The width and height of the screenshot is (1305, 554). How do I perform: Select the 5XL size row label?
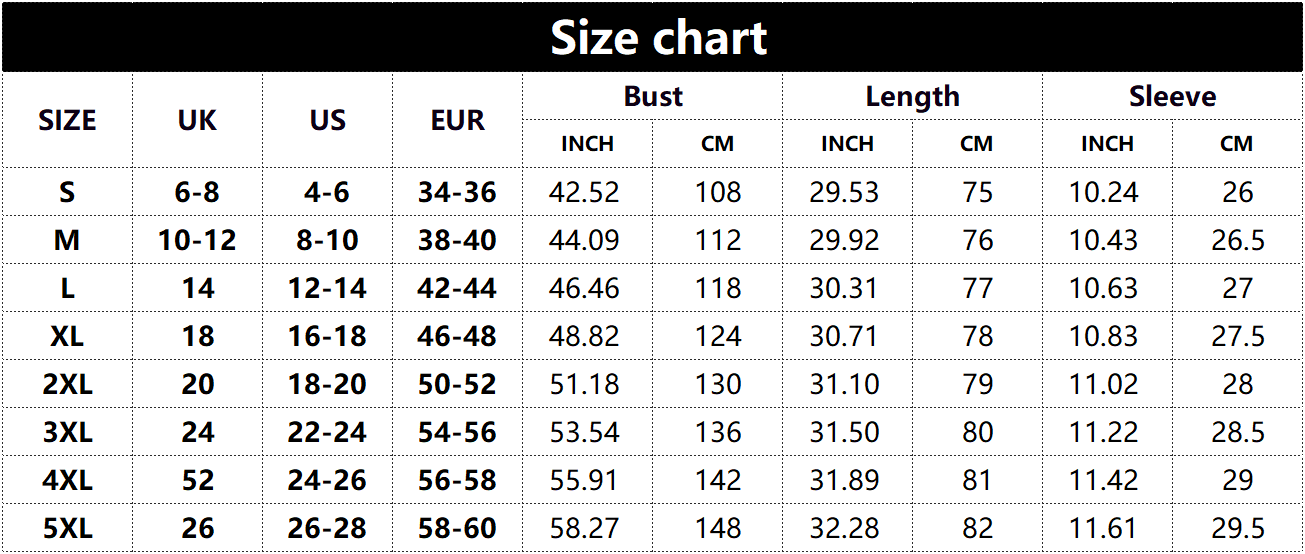67,528
